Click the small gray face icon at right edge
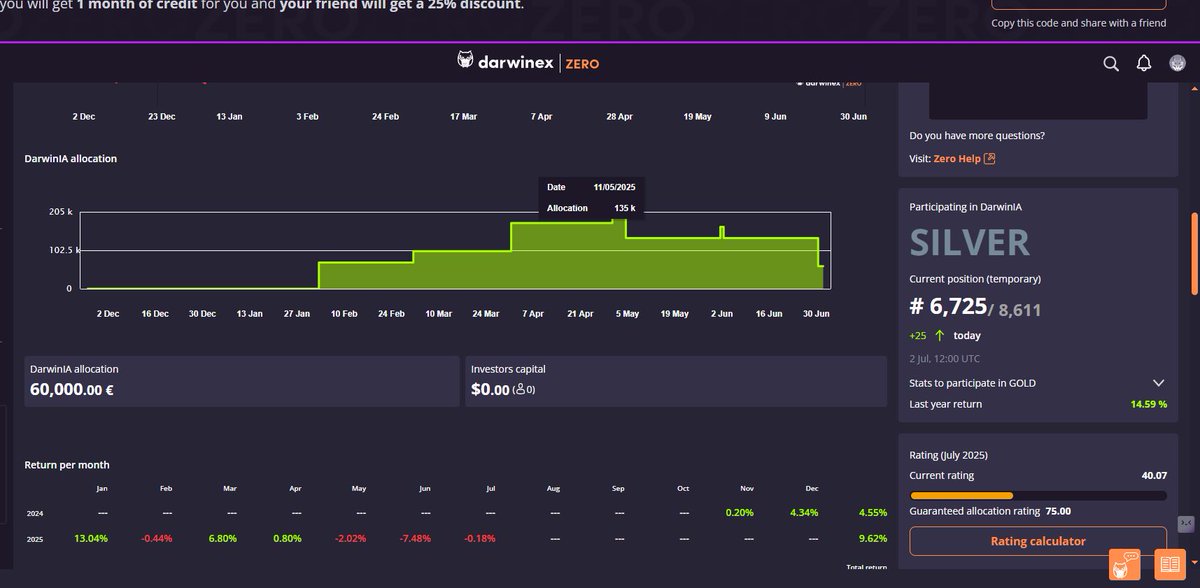Screen dimensions: 1200x588 1187,523
